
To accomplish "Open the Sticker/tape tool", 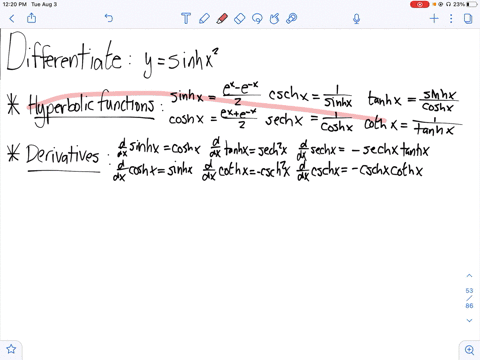I will [x=292, y=18].
